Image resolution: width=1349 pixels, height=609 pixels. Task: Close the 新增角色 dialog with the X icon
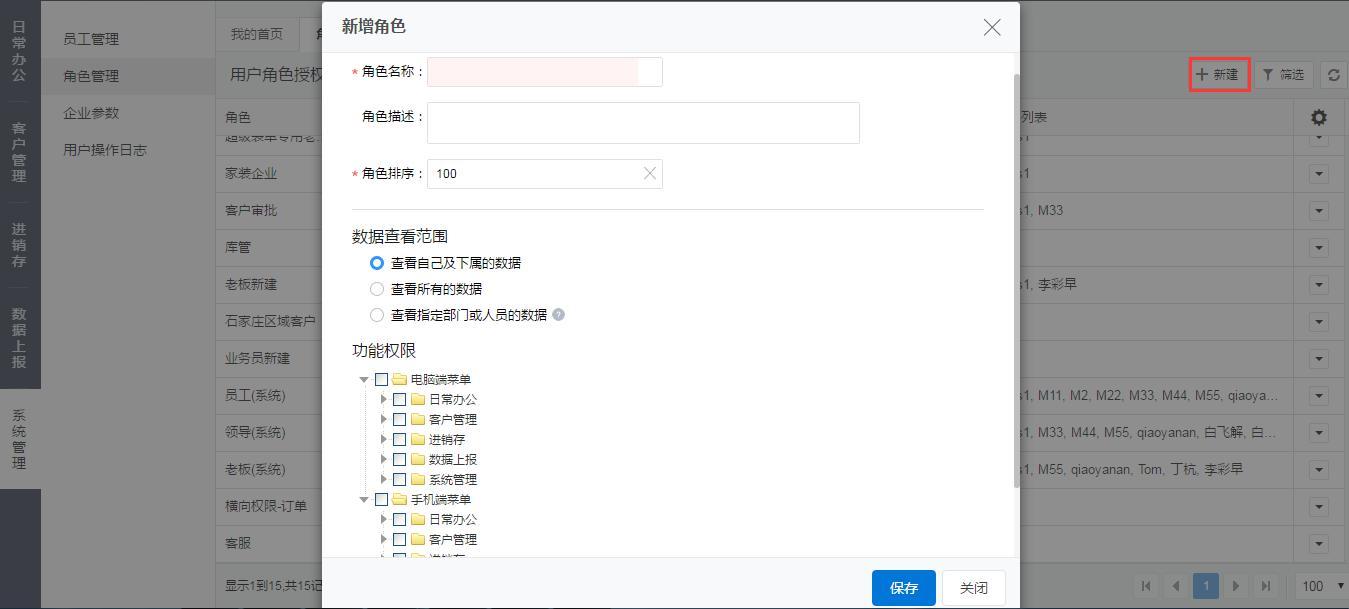991,28
